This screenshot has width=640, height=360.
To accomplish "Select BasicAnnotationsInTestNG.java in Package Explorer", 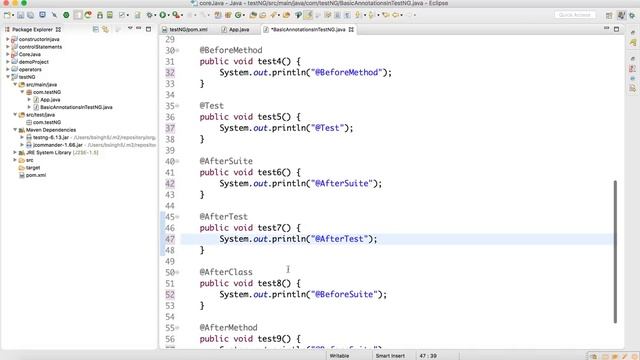I will (76, 107).
